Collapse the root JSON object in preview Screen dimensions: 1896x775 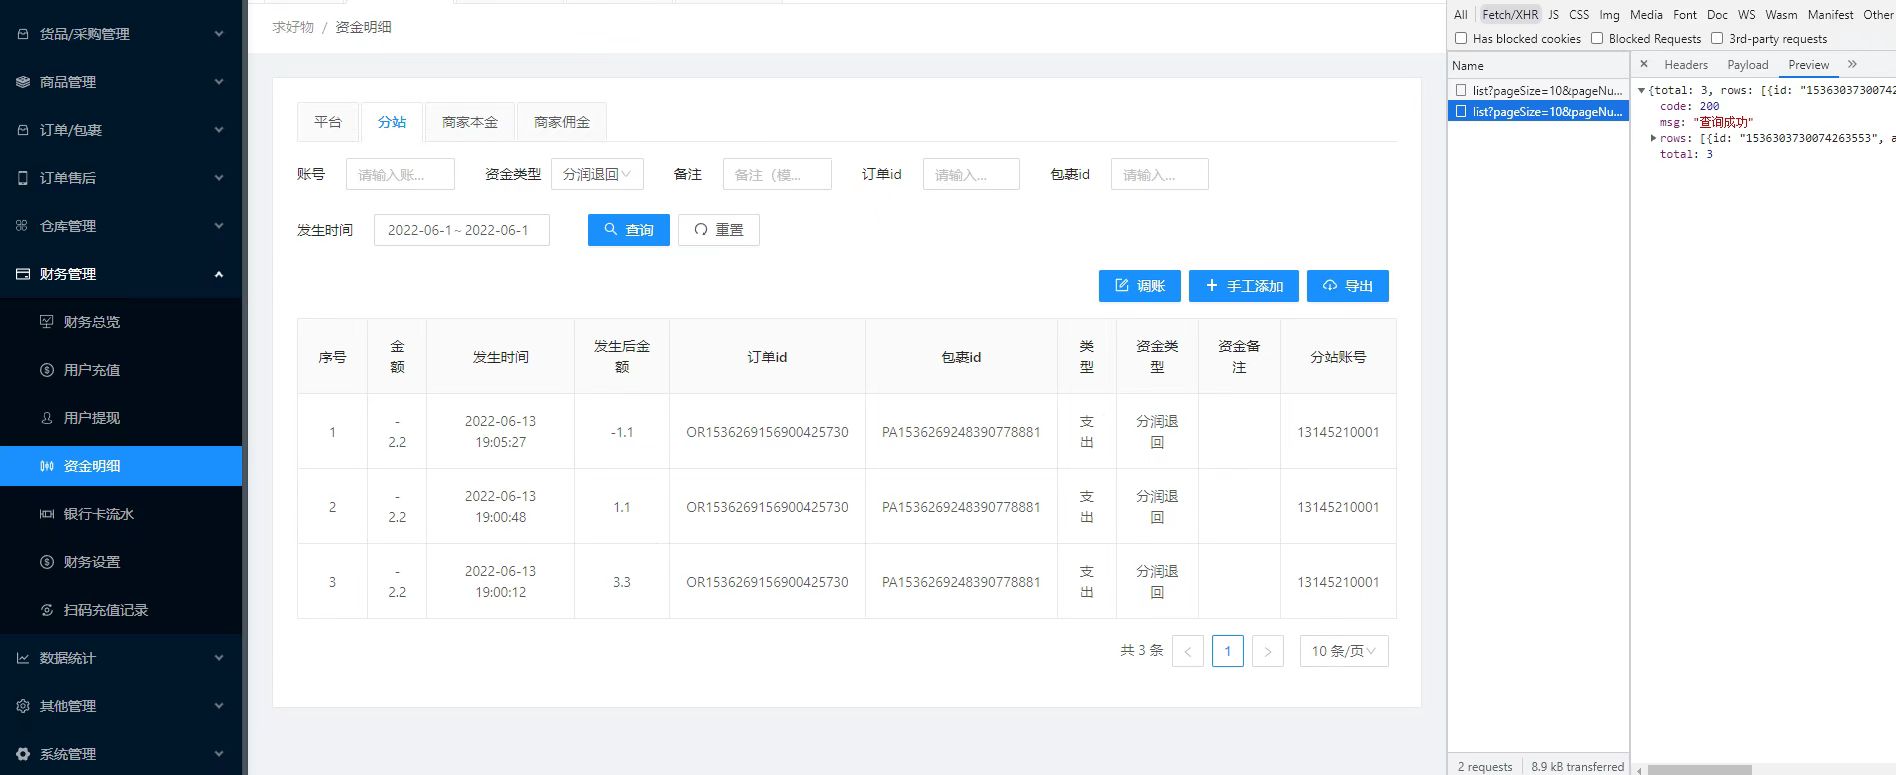[x=1641, y=90]
